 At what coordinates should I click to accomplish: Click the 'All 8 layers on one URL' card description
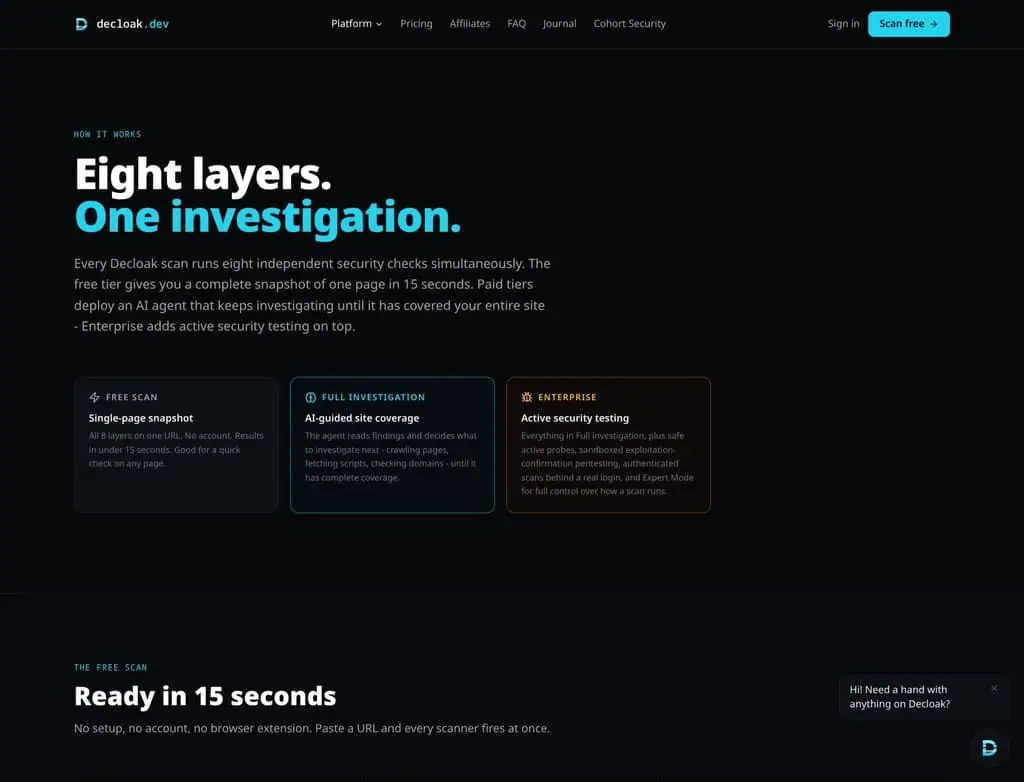coord(176,449)
